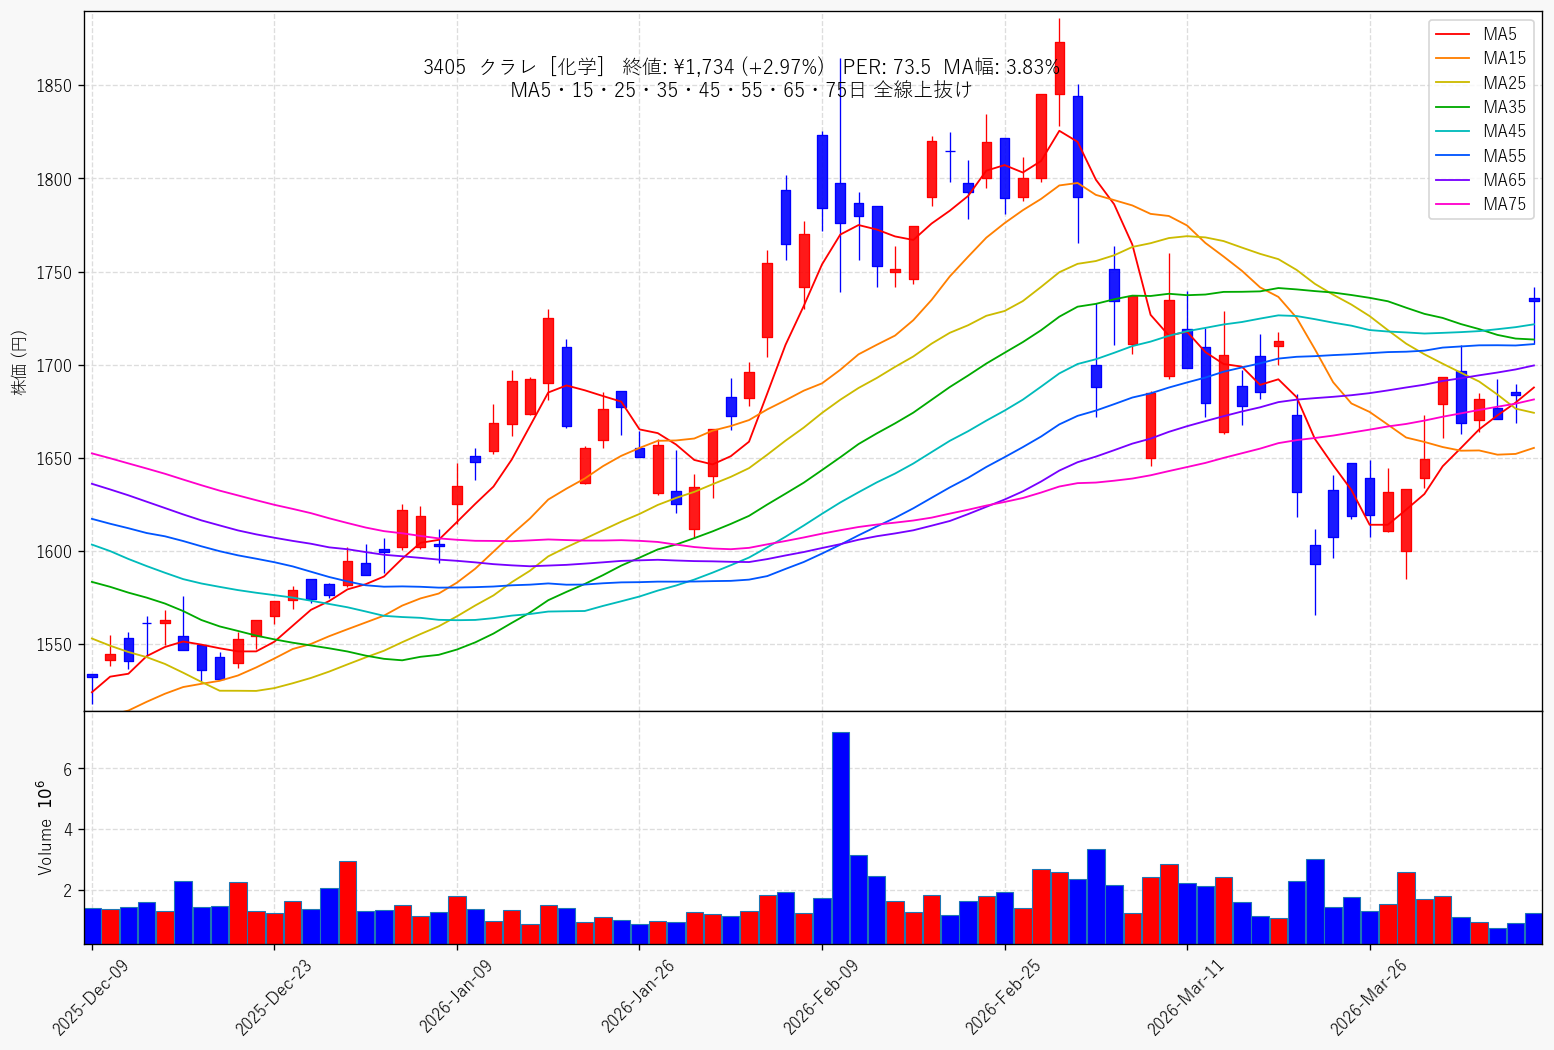1554x1050 pixels.
Task: Click the 1850 price tick label
Action: point(53,86)
